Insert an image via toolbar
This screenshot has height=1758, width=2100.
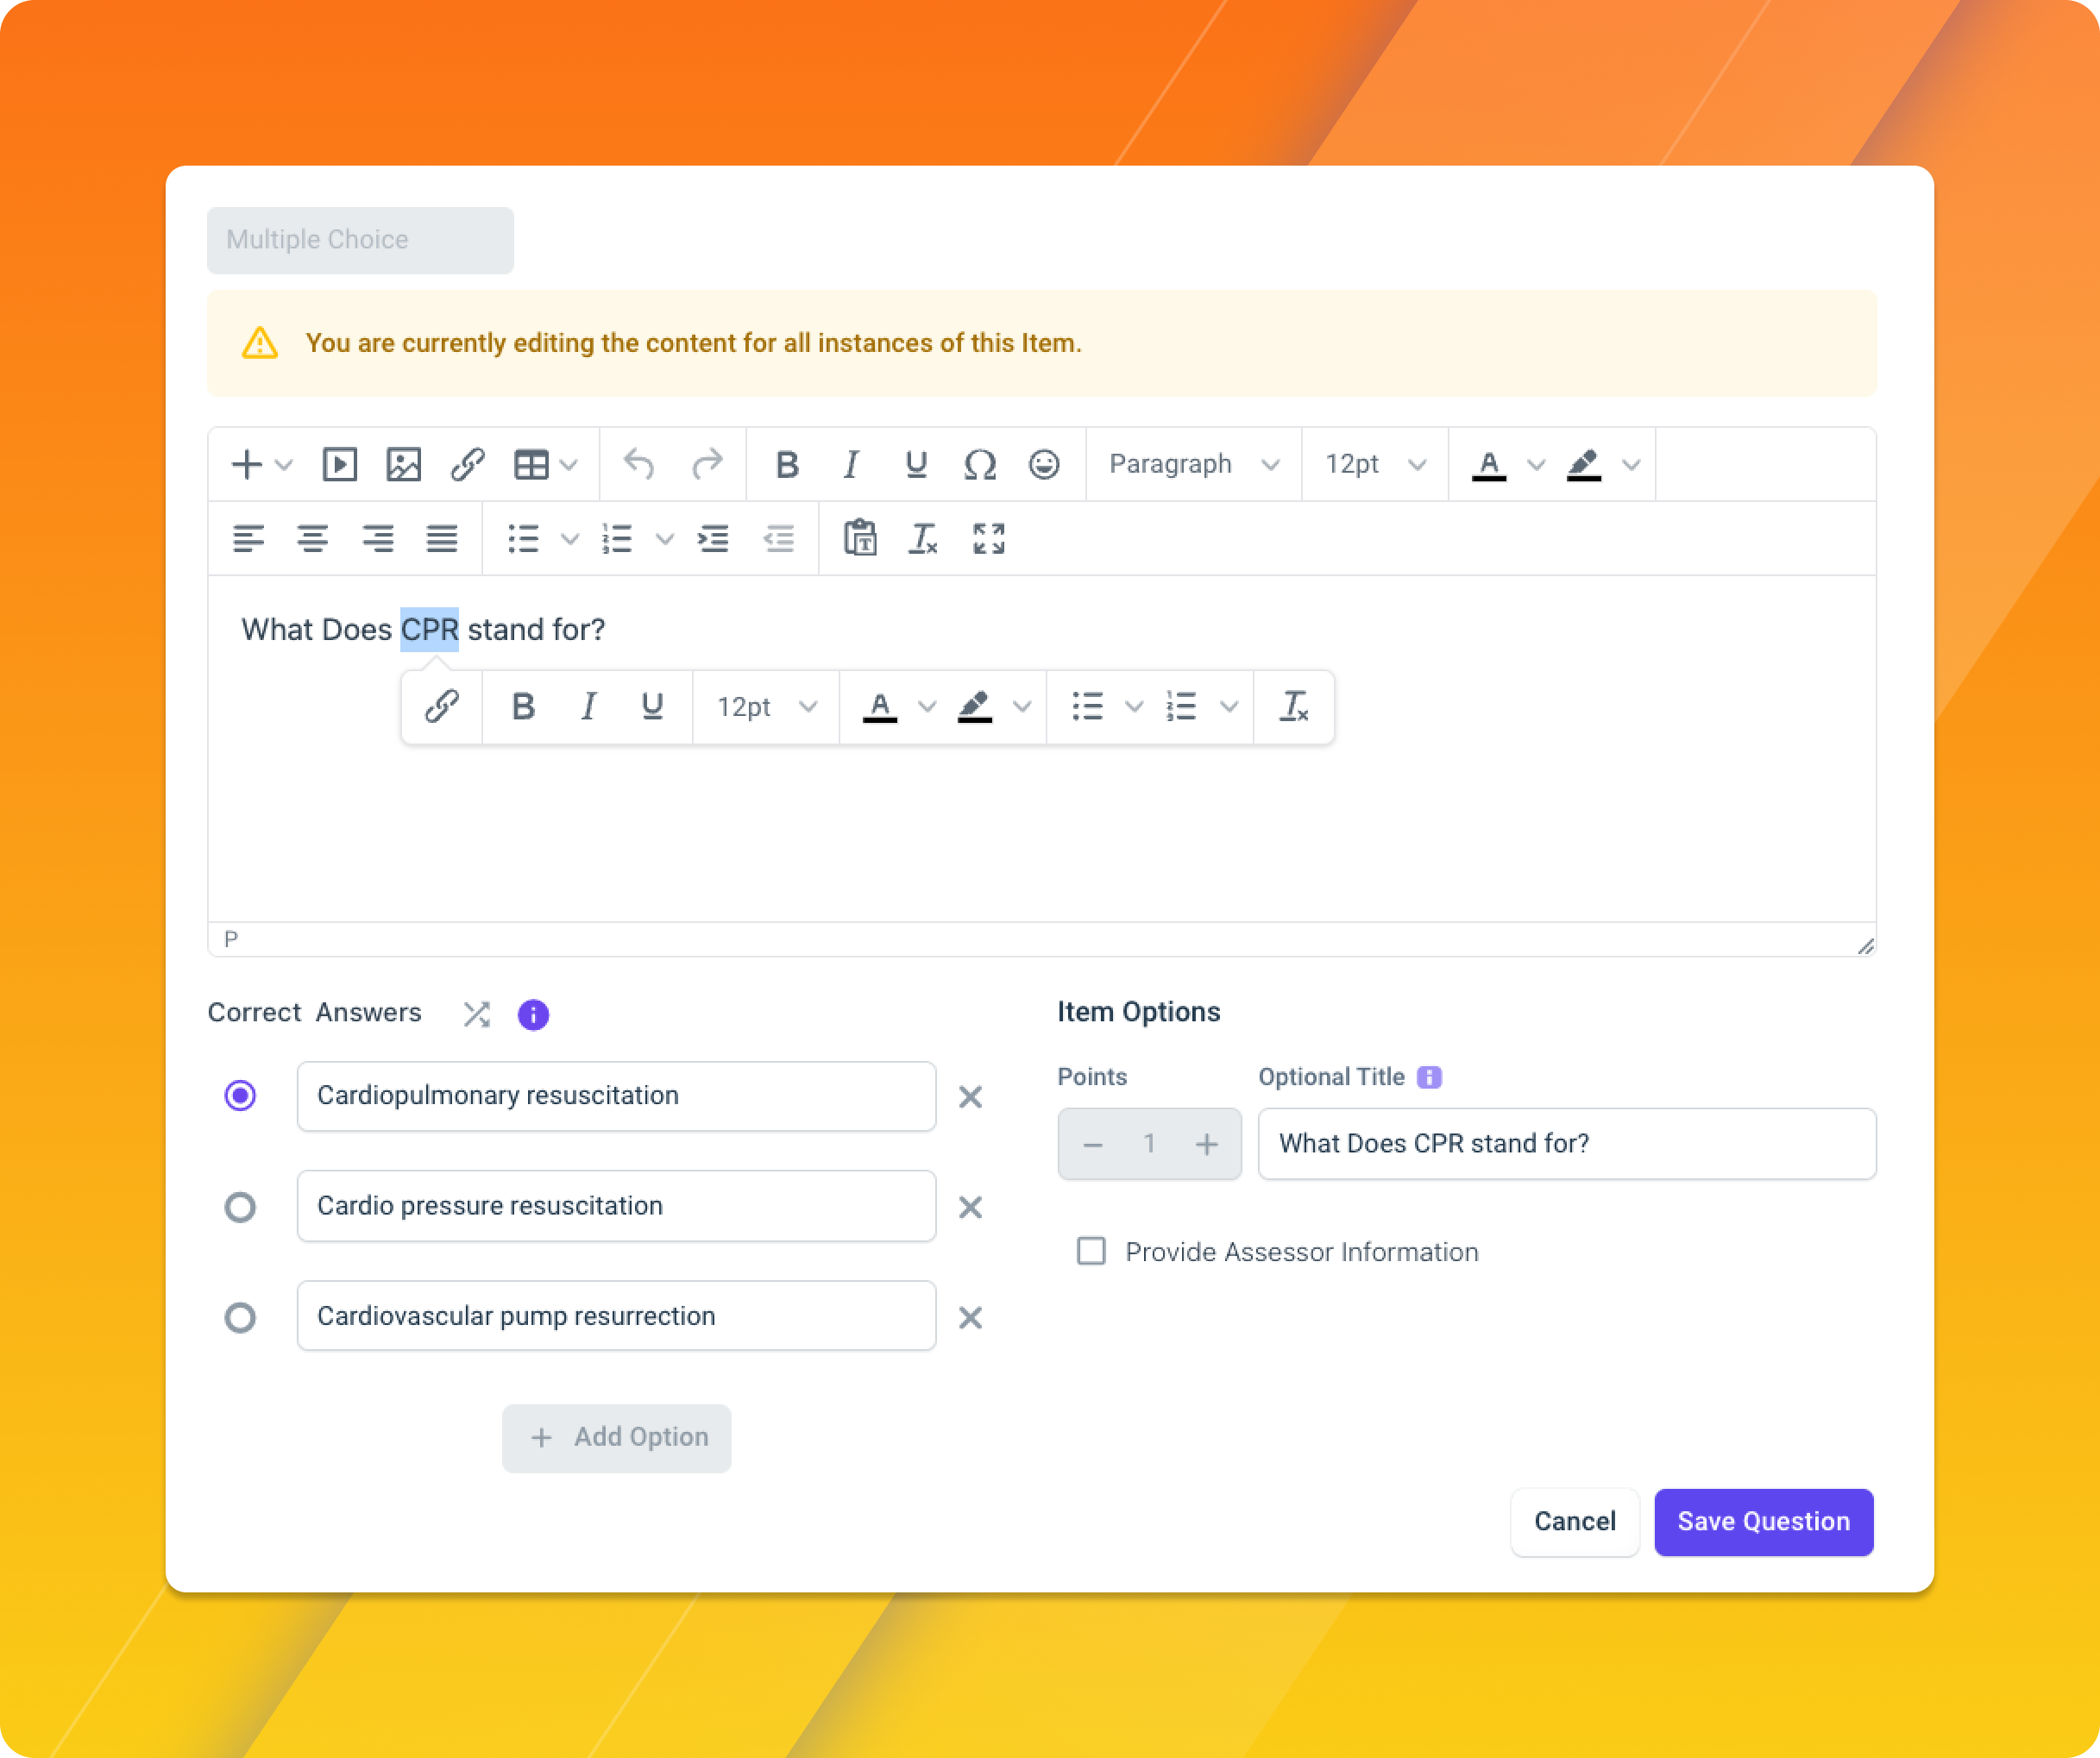click(404, 465)
